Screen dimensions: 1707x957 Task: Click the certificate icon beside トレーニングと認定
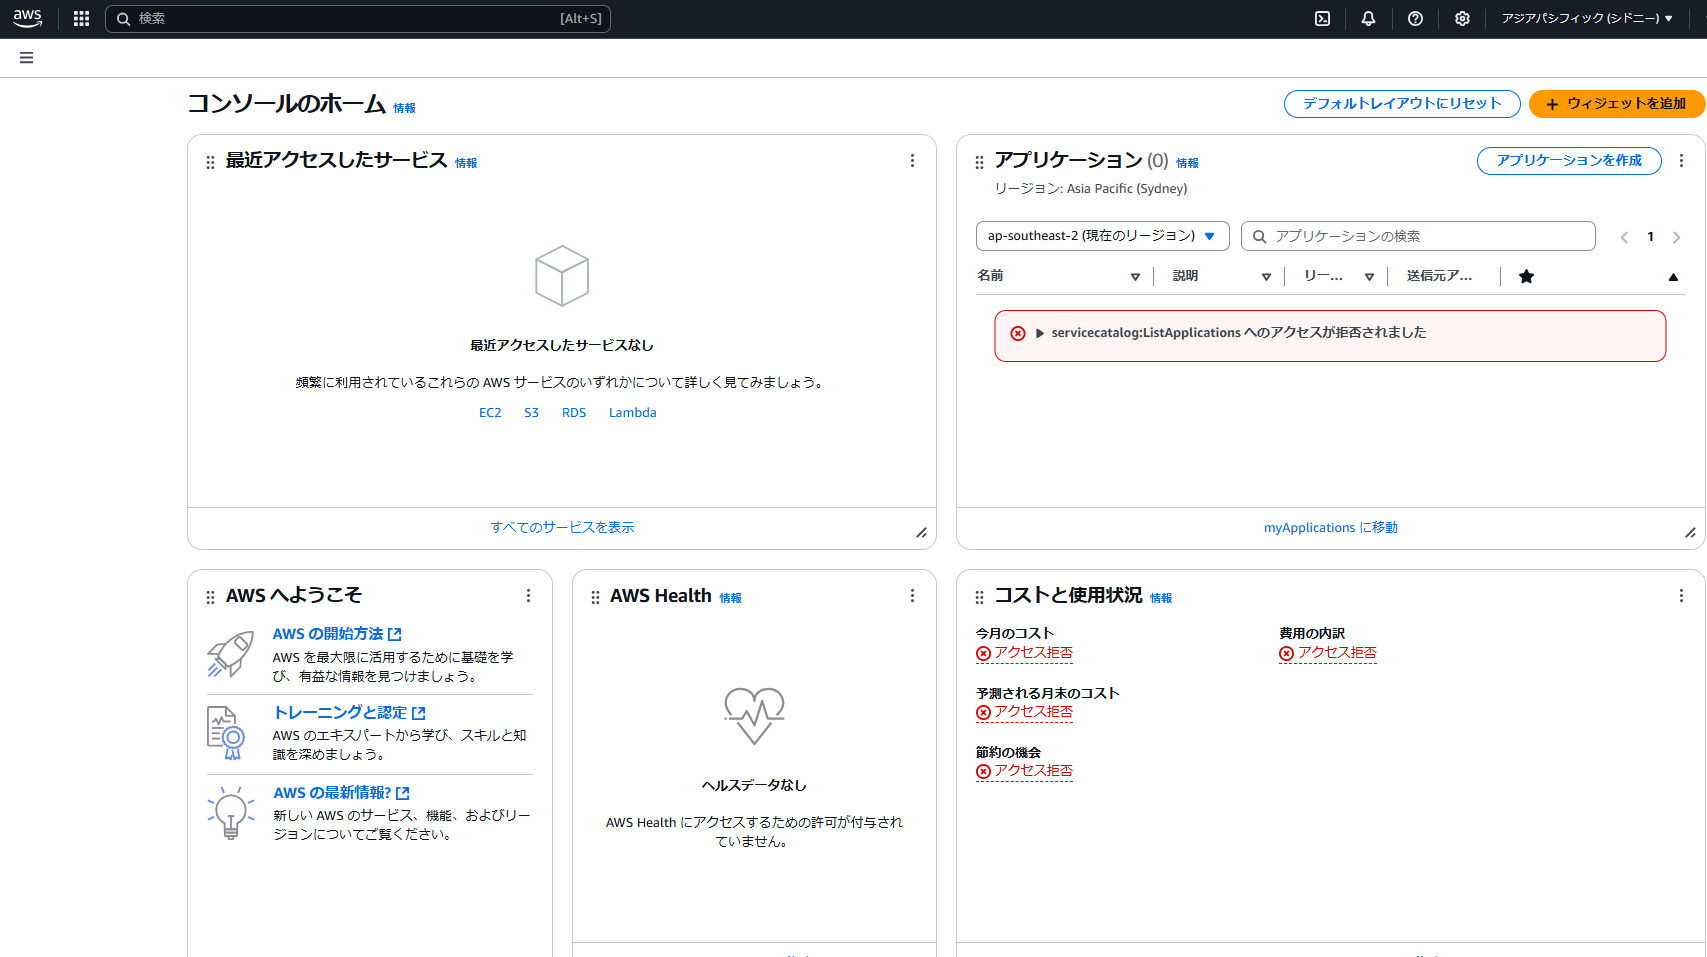(226, 733)
